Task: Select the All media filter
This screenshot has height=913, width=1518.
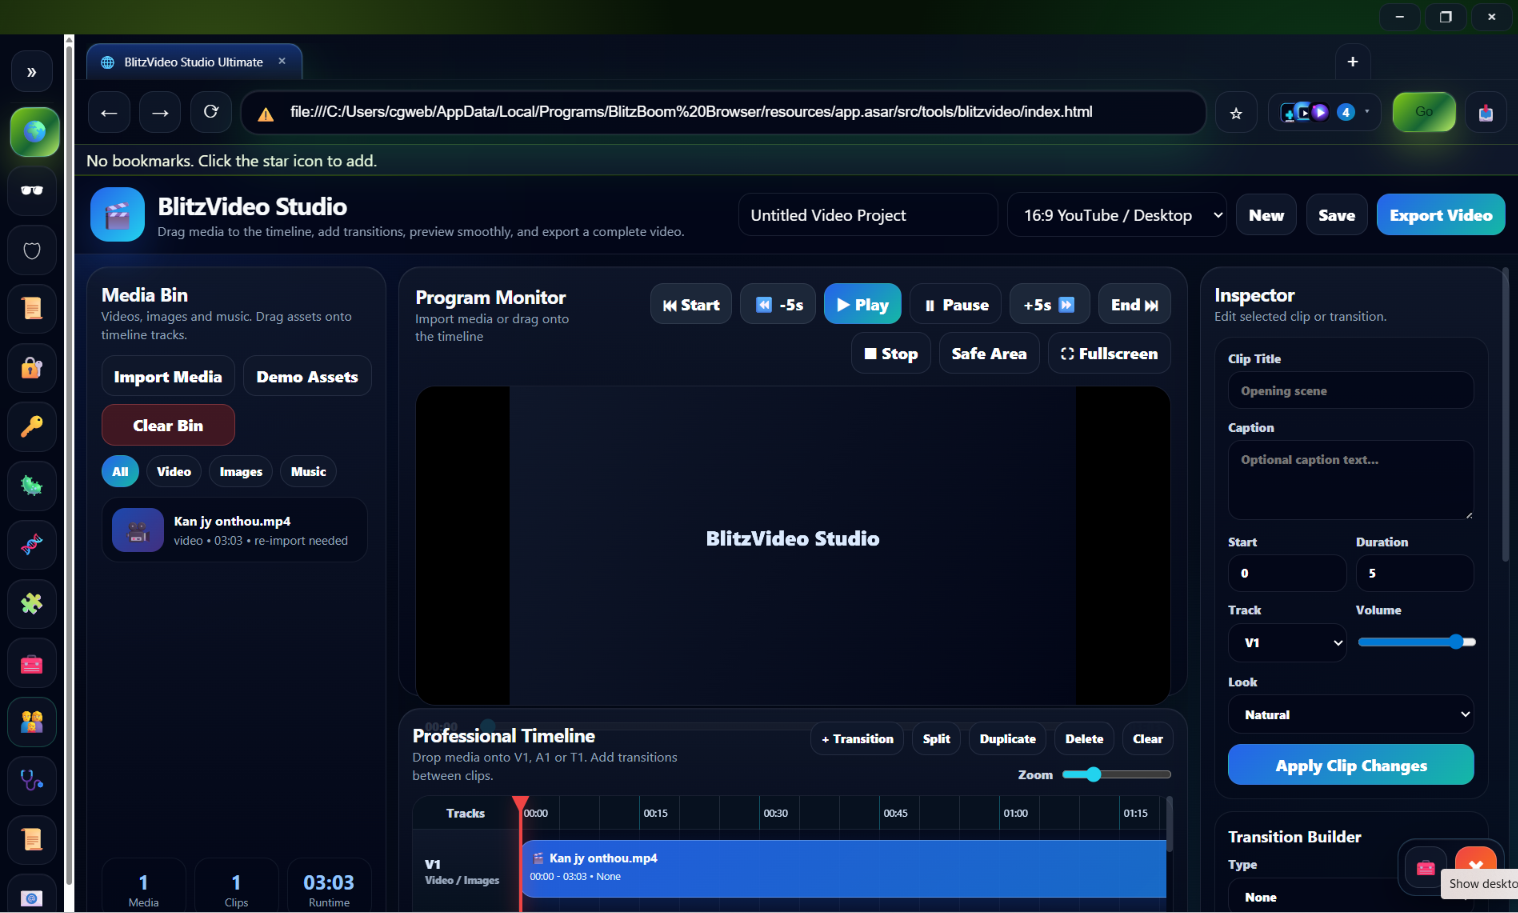Action: tap(120, 471)
